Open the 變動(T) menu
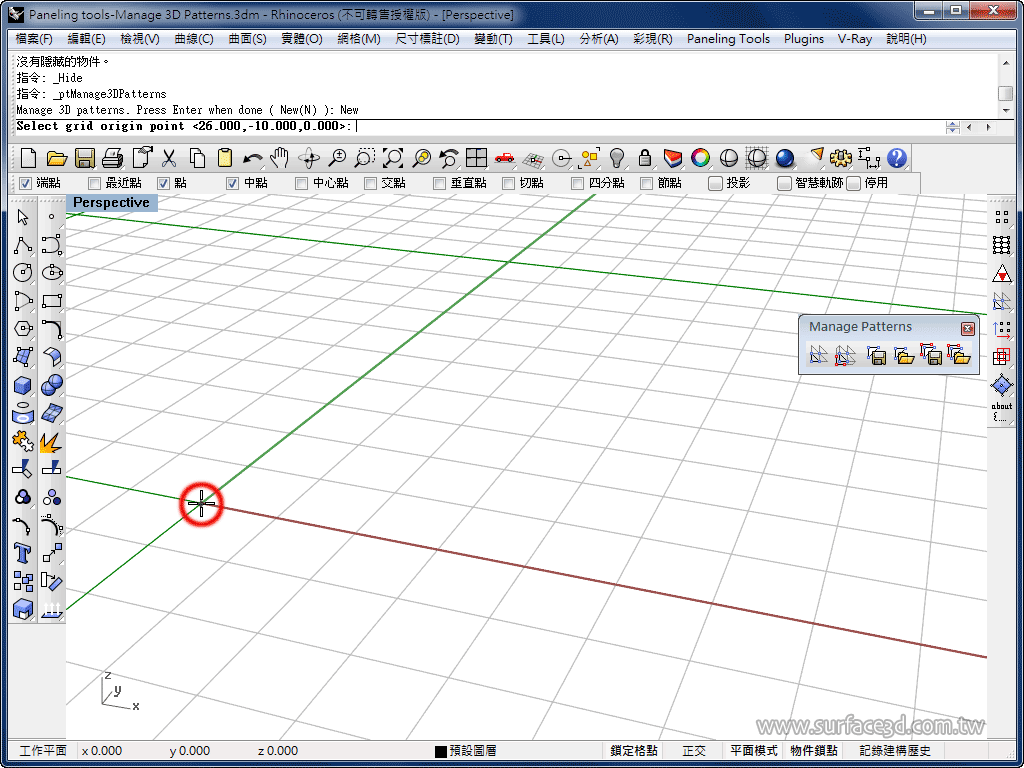The image size is (1024, 768). pyautogui.click(x=493, y=39)
